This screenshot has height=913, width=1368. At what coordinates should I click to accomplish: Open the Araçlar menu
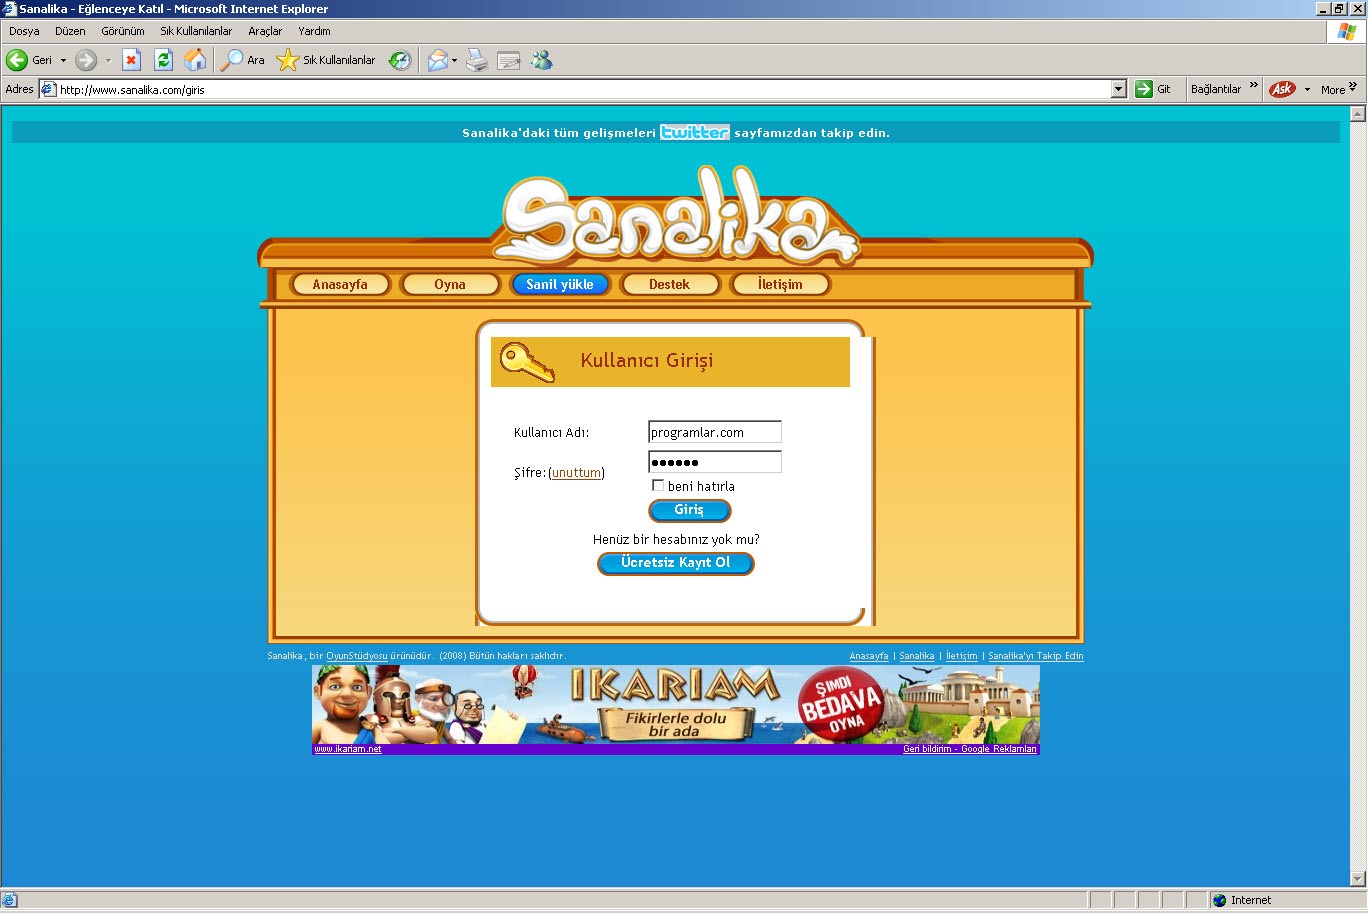265,31
